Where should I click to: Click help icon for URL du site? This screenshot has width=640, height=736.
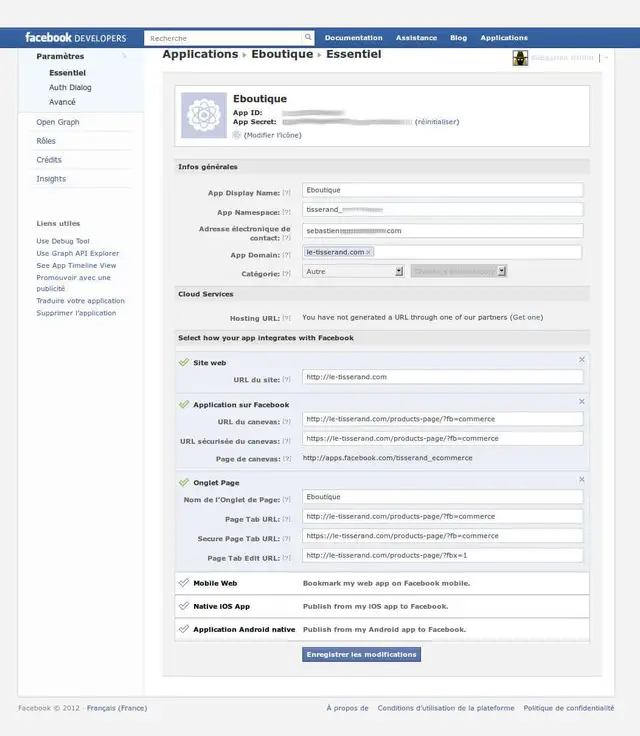pos(286,380)
